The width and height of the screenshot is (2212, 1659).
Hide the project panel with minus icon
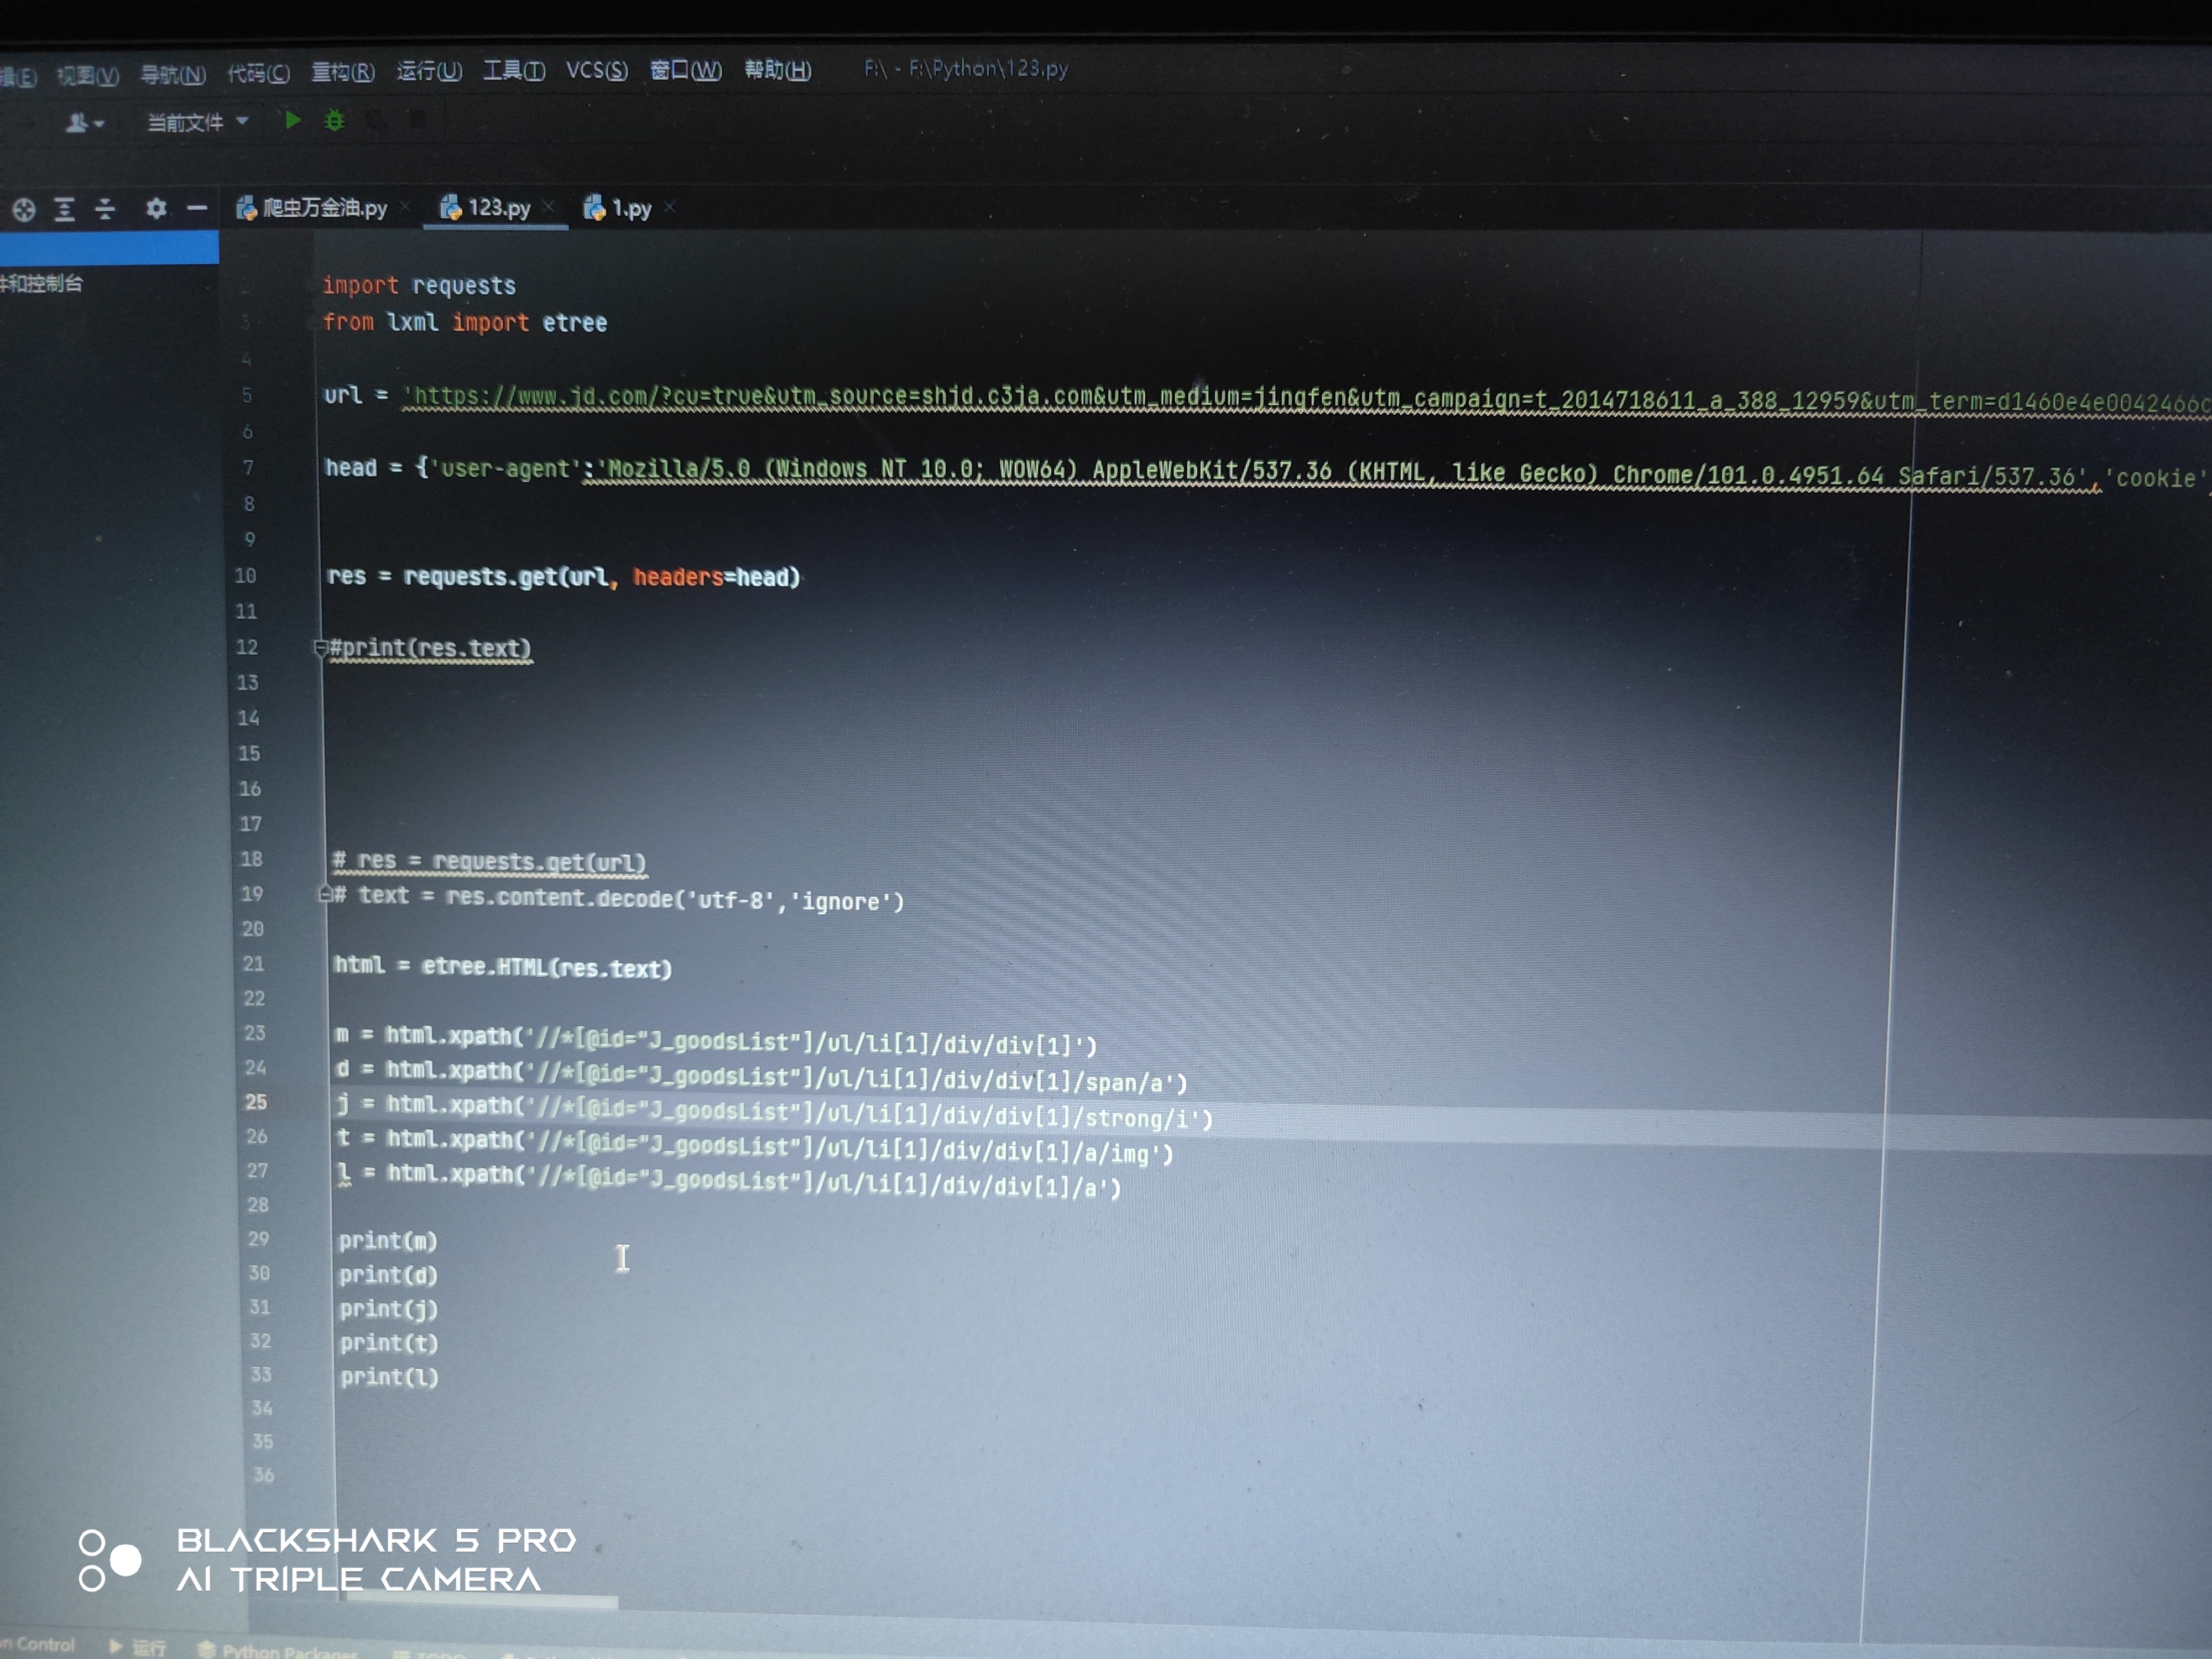point(197,208)
